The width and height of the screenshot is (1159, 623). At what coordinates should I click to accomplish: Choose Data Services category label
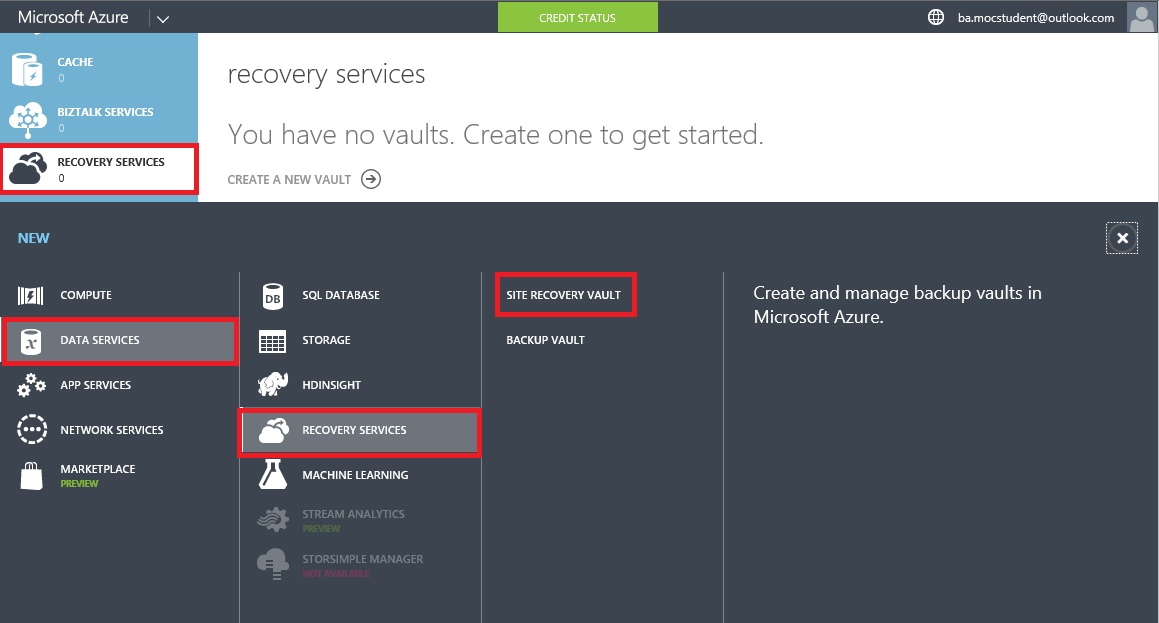[100, 340]
